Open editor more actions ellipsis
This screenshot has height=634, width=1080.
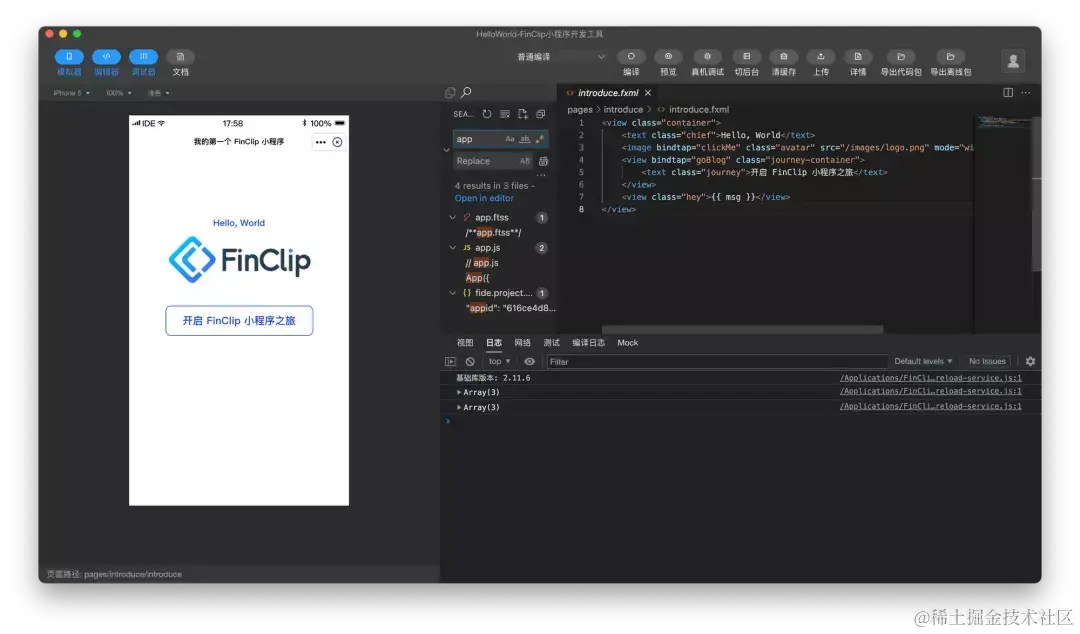point(1026,93)
